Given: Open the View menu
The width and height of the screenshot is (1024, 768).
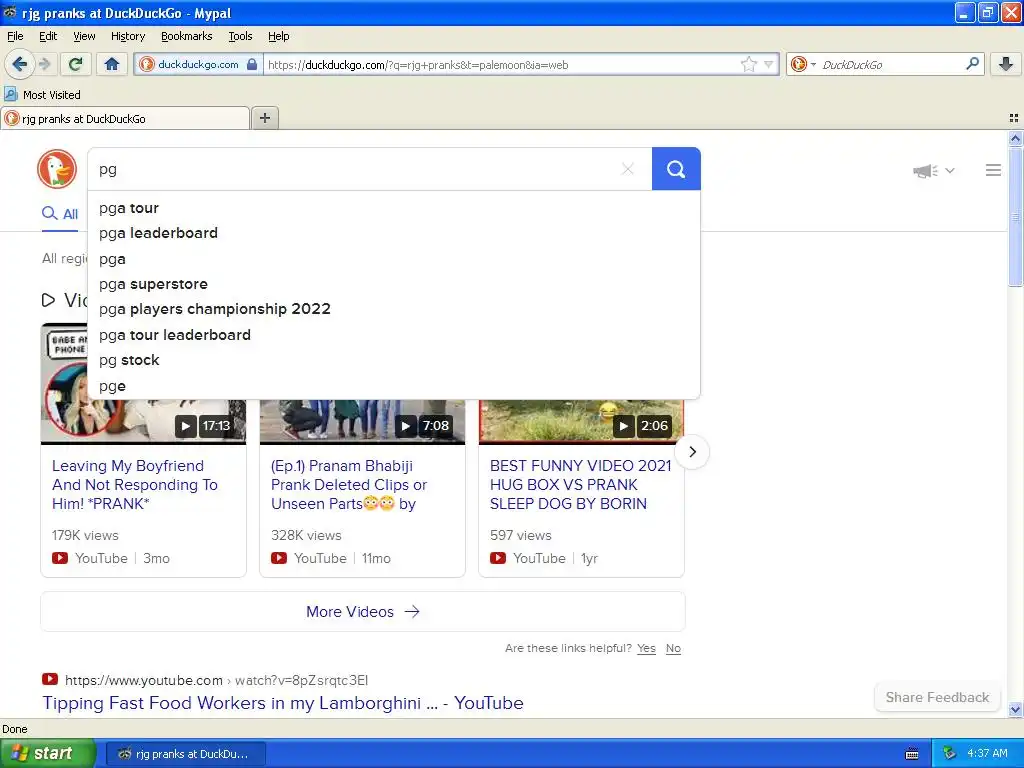Looking at the screenshot, I should click(84, 36).
